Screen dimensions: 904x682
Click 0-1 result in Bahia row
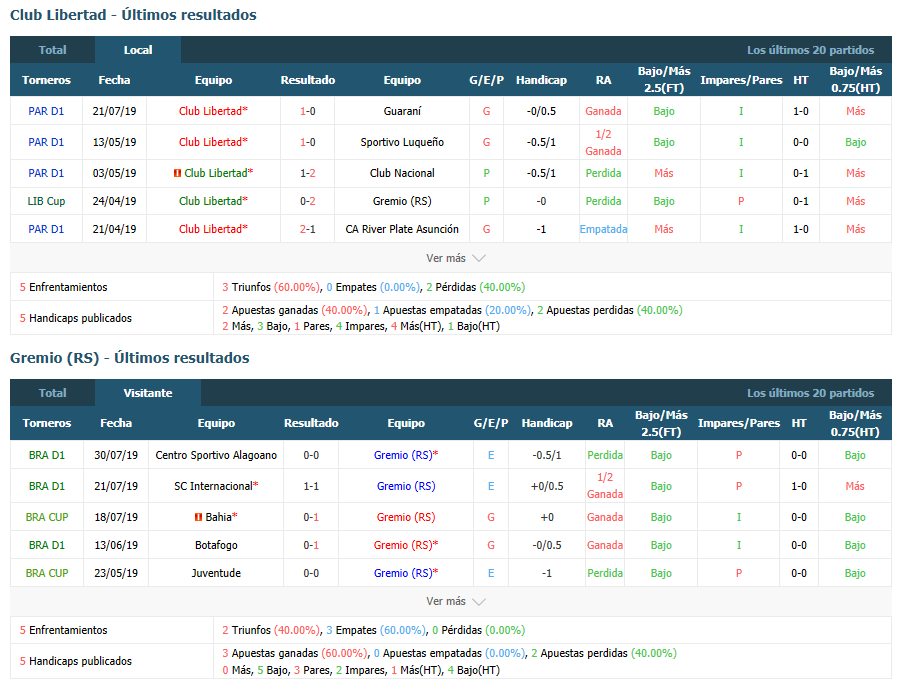(311, 517)
